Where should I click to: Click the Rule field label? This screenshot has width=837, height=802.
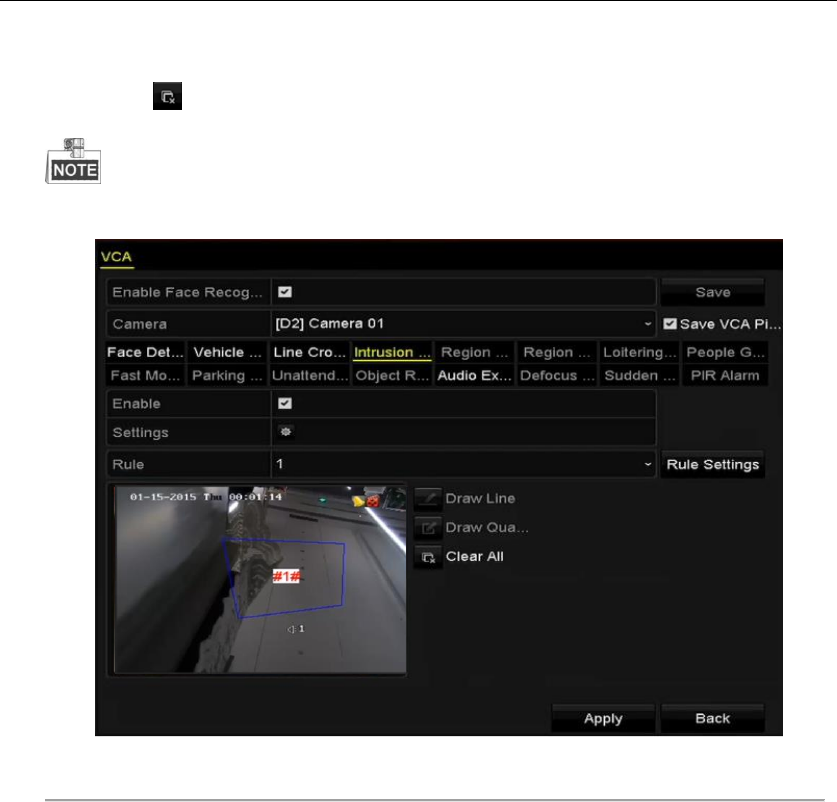pyautogui.click(x=128, y=465)
